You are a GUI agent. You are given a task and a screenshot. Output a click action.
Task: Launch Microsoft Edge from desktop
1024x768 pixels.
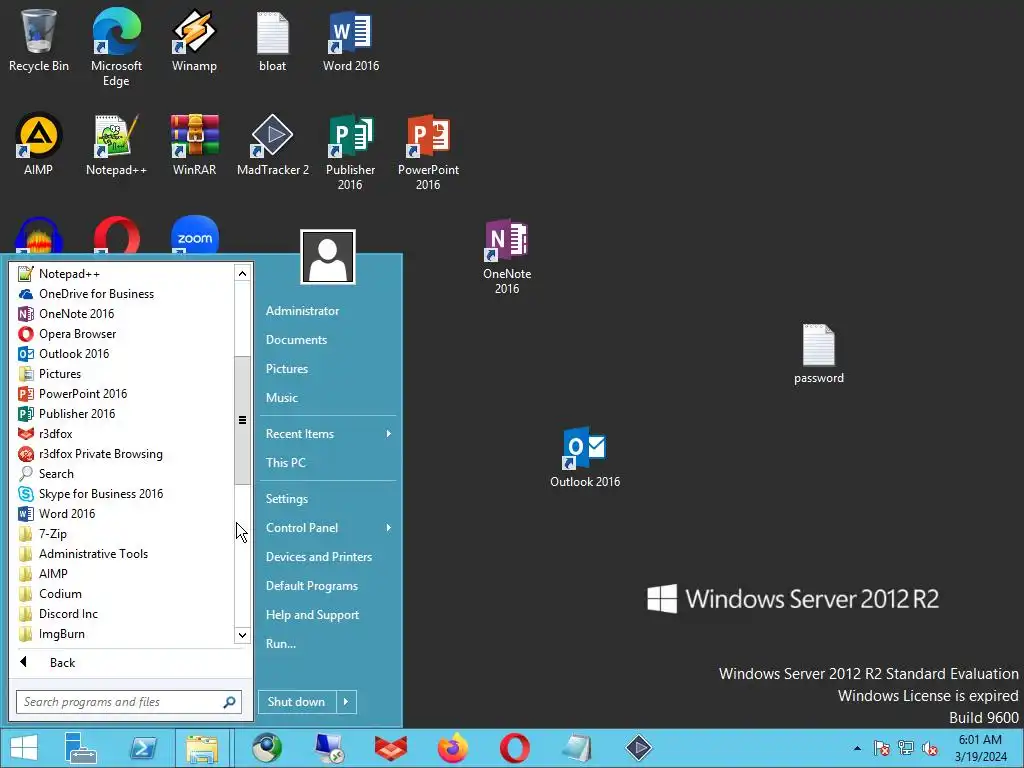[x=116, y=47]
